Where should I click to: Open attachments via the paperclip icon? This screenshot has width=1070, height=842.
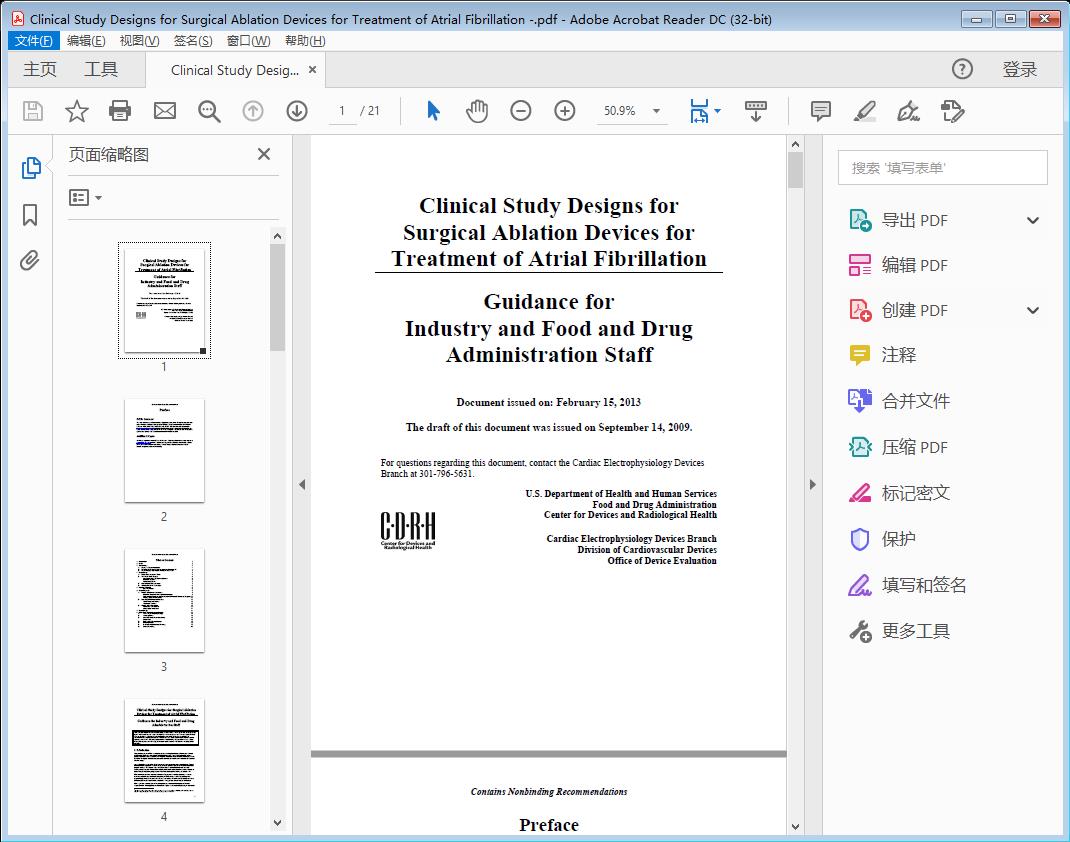(31, 260)
